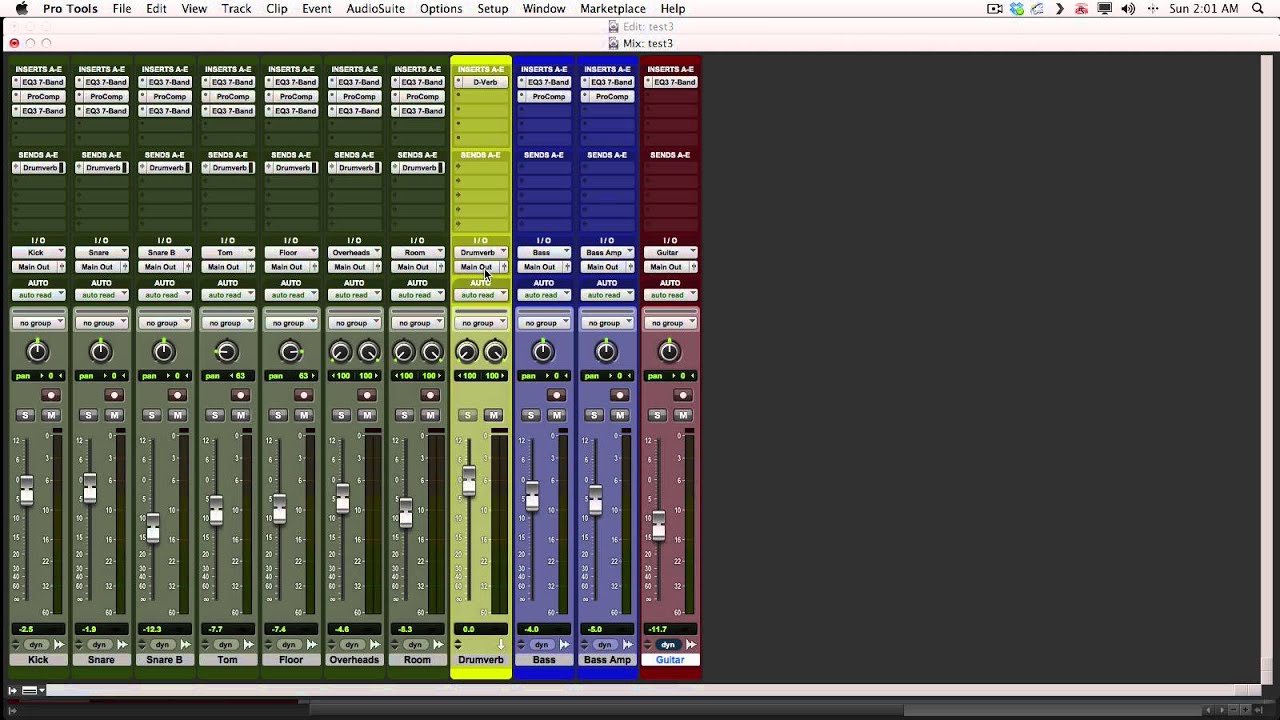Open the Track menu
The width and height of the screenshot is (1280, 720).
pyautogui.click(x=236, y=9)
